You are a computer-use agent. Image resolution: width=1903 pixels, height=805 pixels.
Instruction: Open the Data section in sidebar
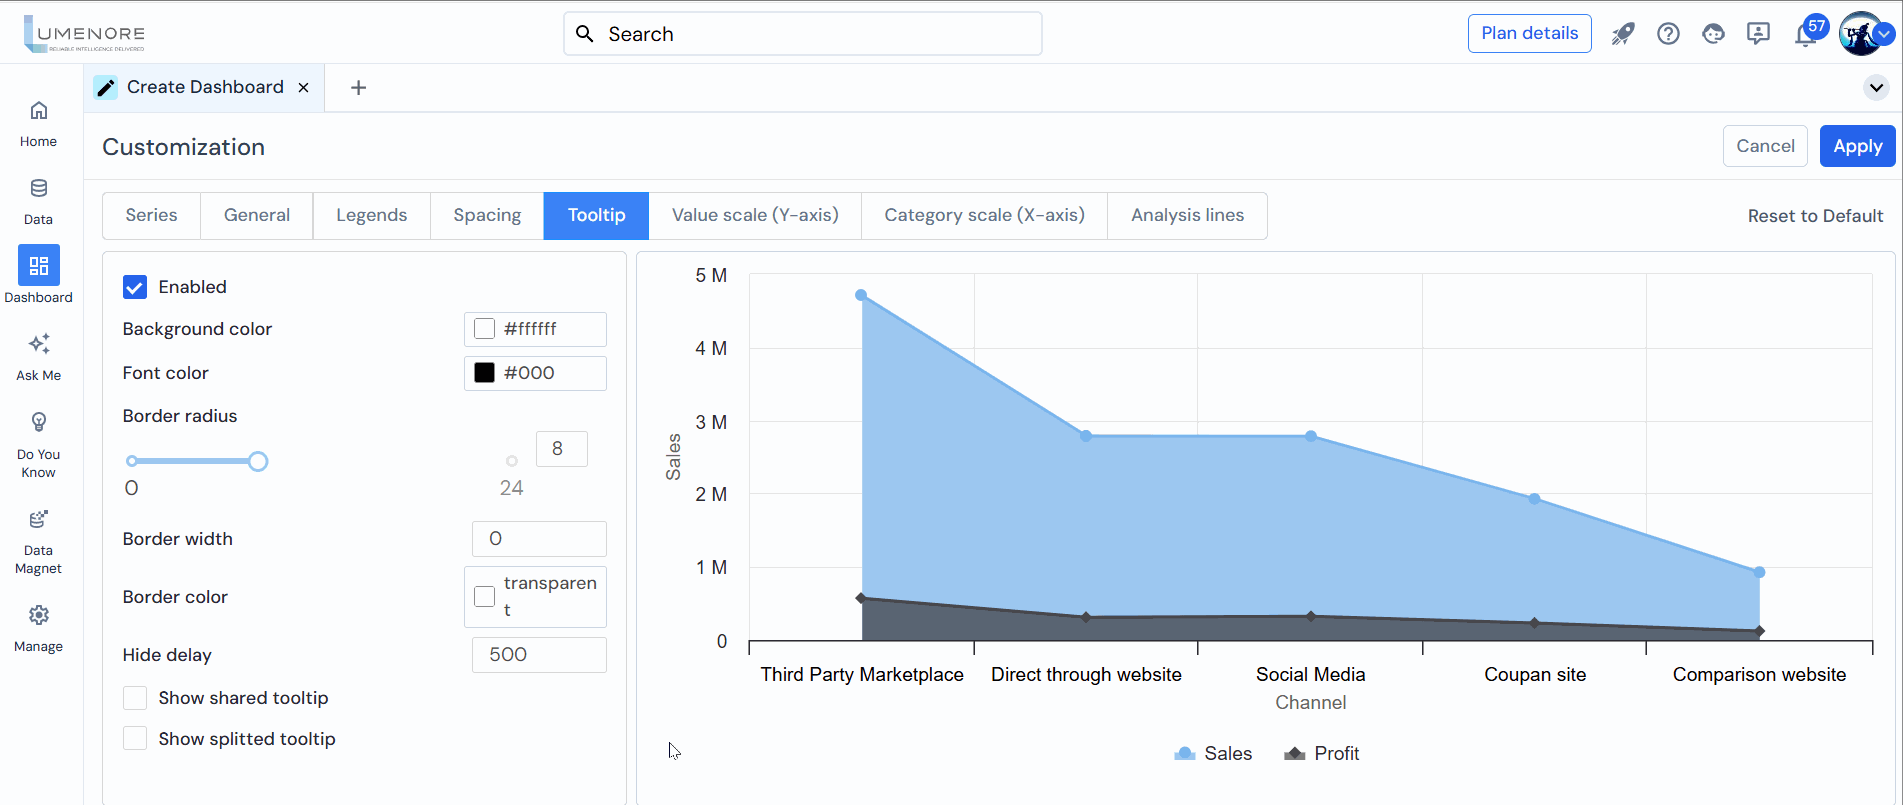point(38,189)
